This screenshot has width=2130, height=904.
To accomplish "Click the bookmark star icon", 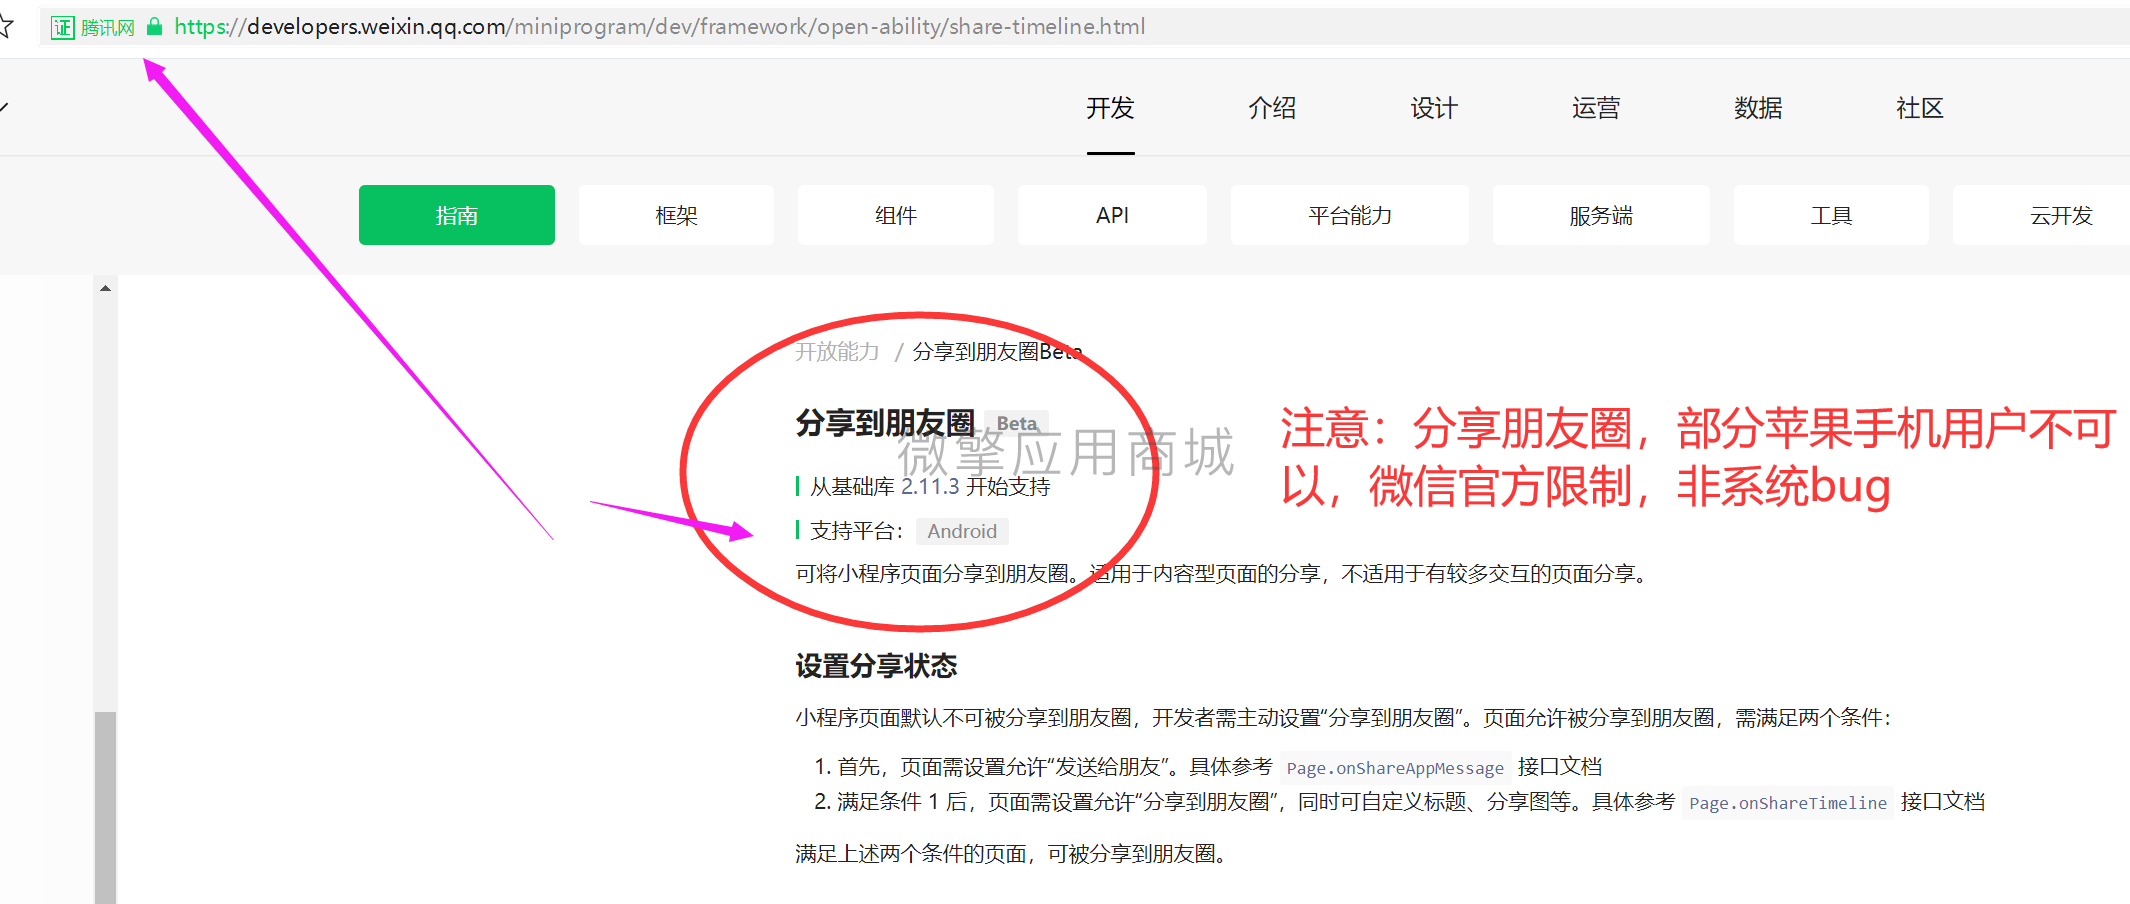I will point(5,26).
